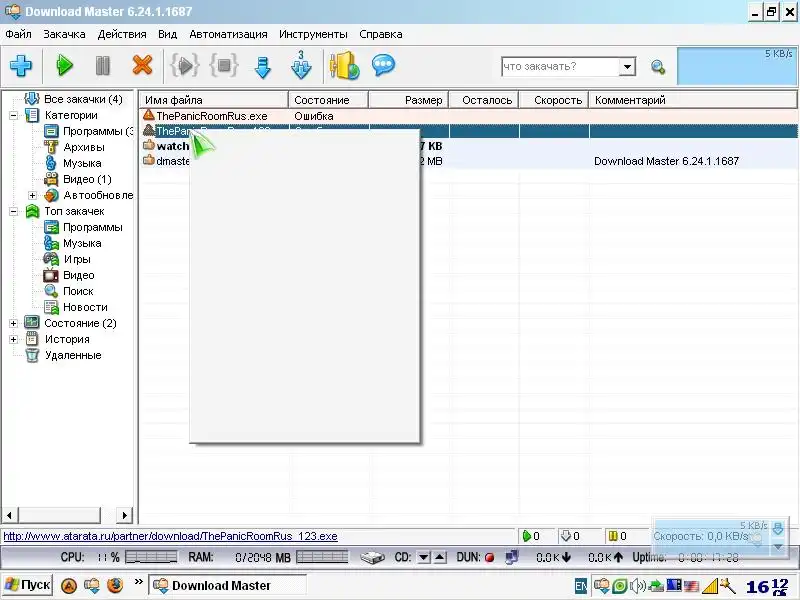Select Видео (1) category

pyautogui.click(x=87, y=179)
